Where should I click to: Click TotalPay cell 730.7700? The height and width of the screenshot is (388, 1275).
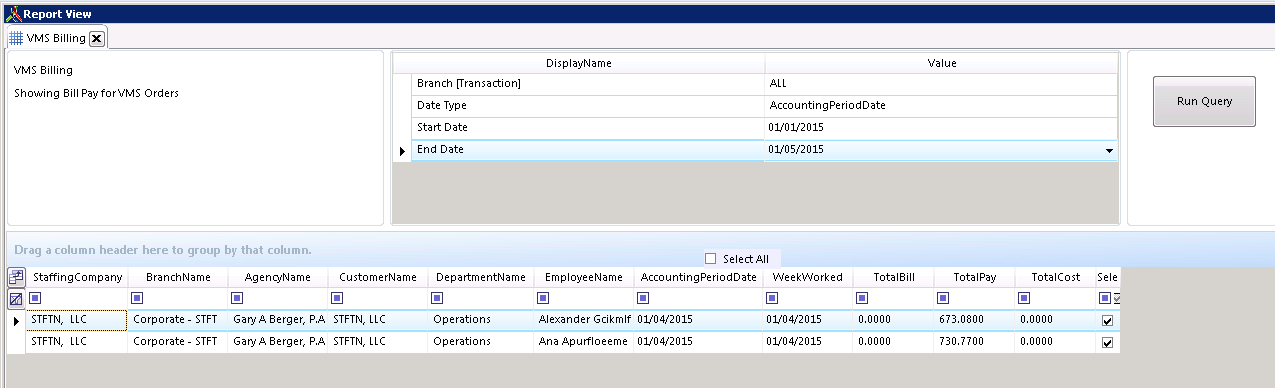click(975, 342)
